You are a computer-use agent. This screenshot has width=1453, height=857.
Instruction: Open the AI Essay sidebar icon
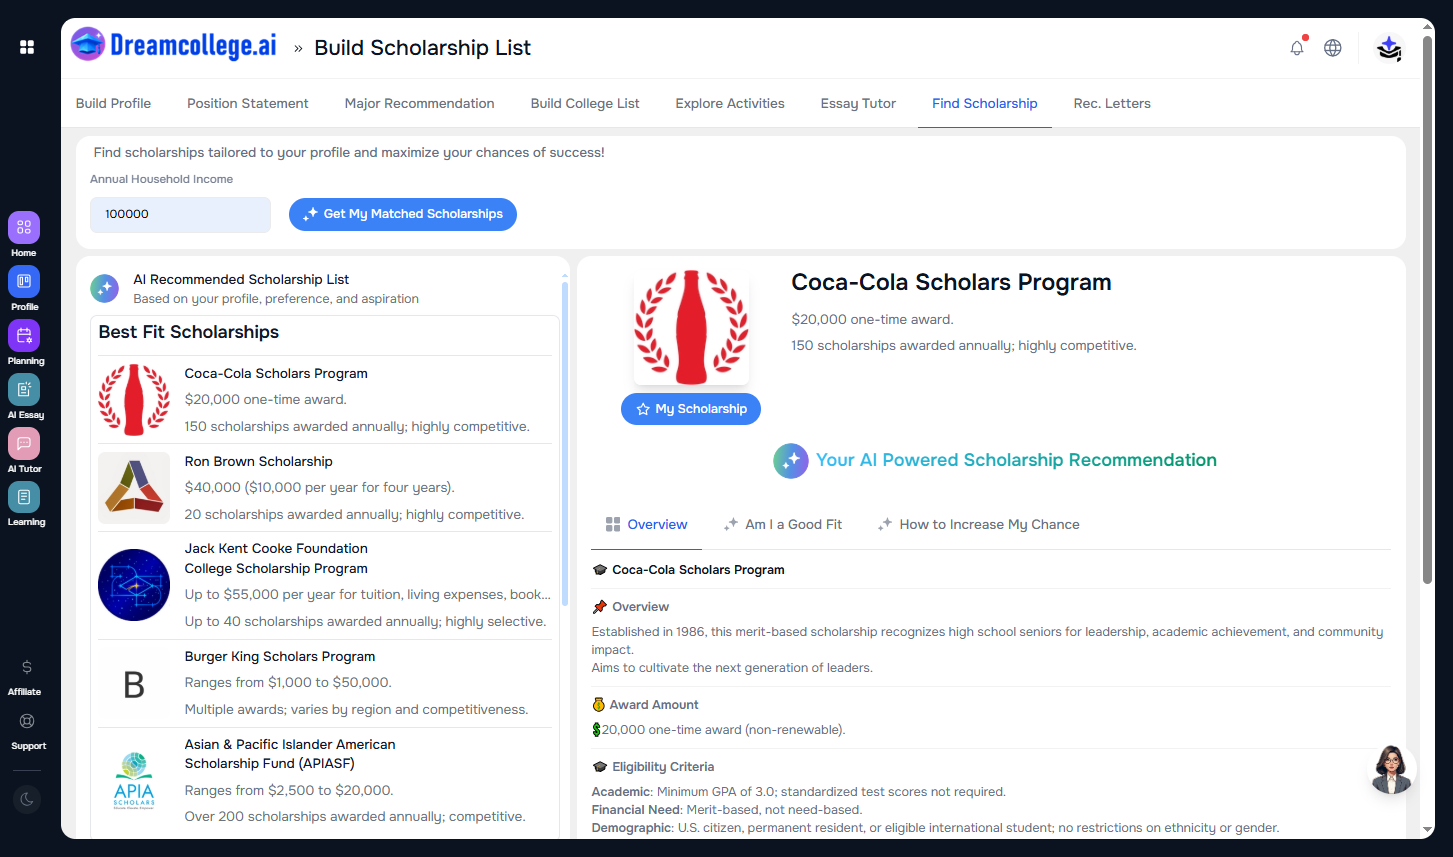click(24, 390)
